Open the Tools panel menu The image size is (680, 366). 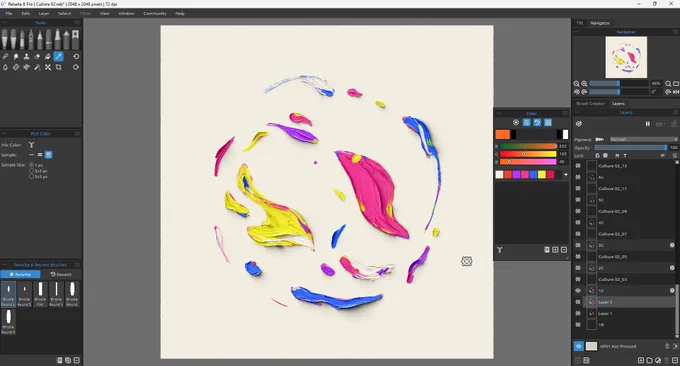(x=77, y=23)
